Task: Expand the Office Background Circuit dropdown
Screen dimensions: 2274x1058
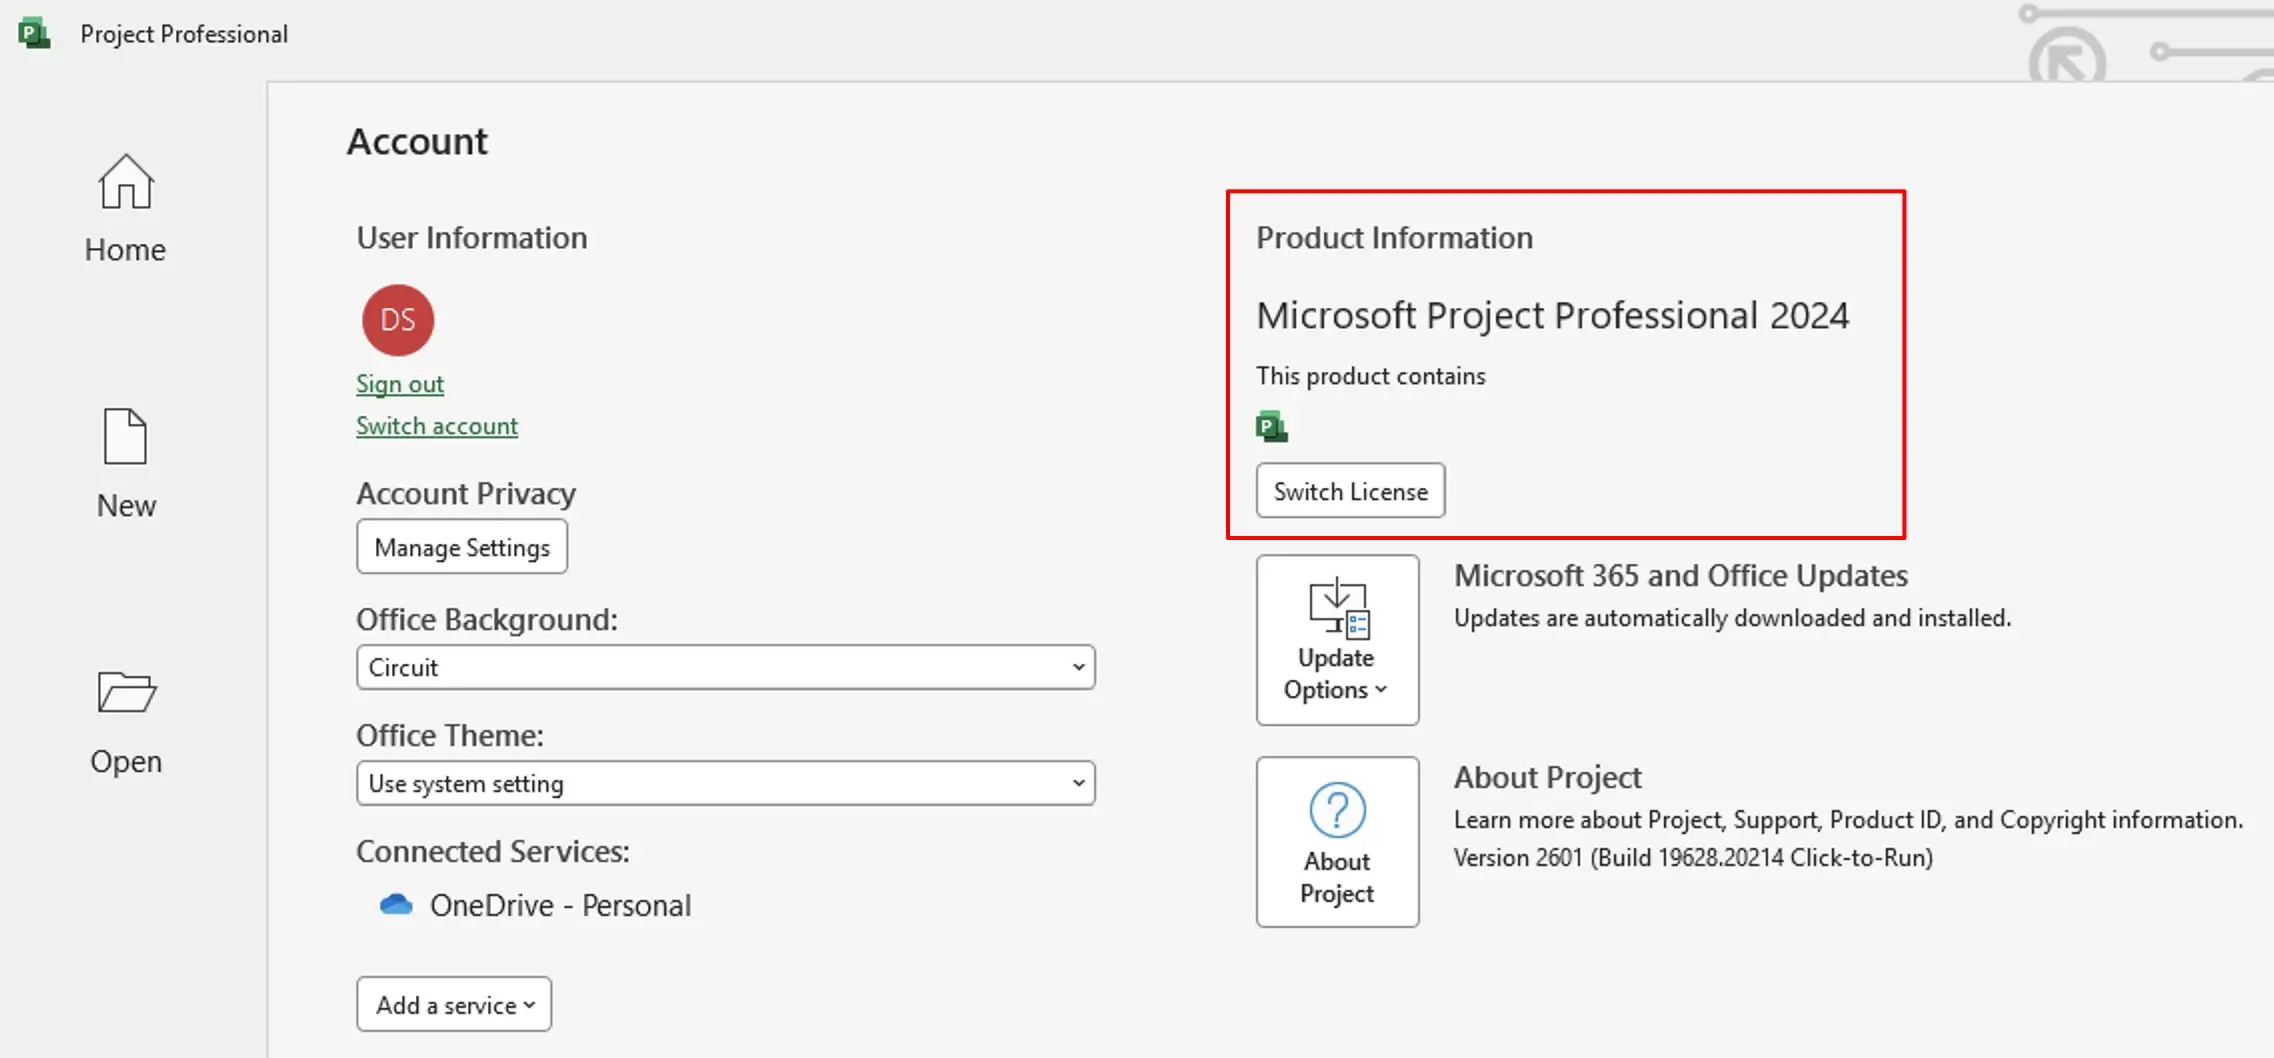Action: tap(725, 668)
